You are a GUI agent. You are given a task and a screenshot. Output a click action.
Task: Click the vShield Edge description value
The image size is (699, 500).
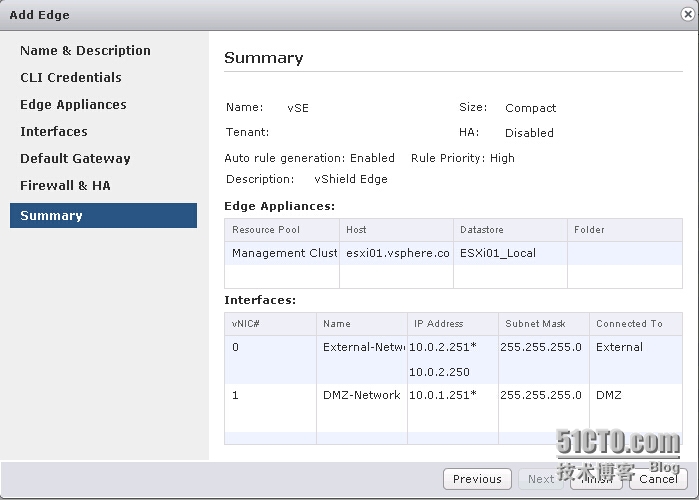[x=351, y=179]
